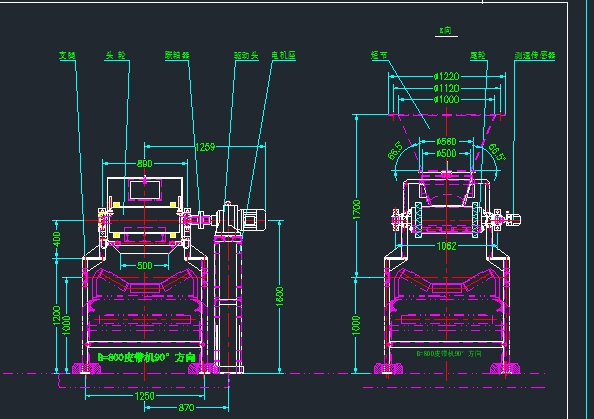Pick the 870 dimension text
This screenshot has width=594, height=419.
[x=186, y=408]
